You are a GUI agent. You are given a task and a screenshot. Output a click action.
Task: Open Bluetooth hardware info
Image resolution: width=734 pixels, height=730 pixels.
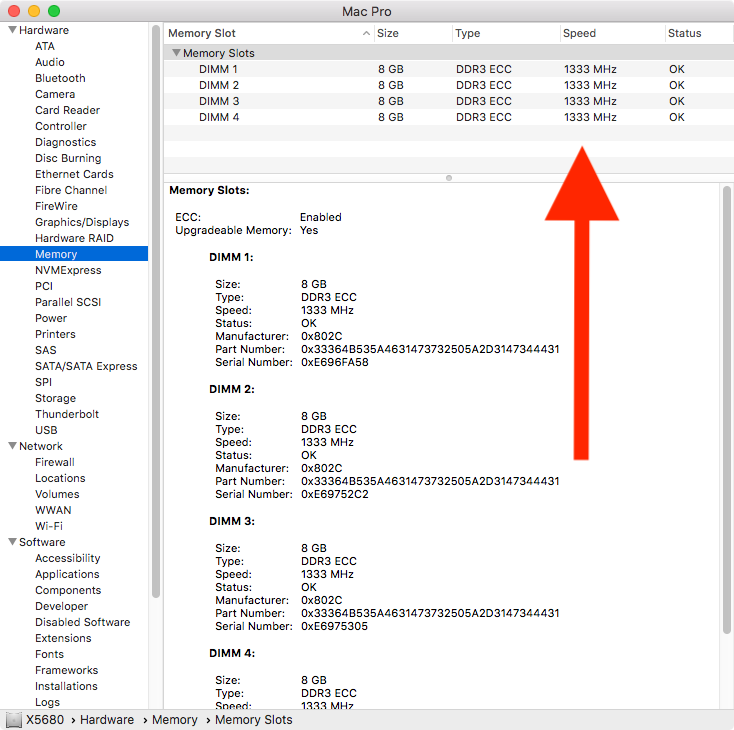point(60,78)
